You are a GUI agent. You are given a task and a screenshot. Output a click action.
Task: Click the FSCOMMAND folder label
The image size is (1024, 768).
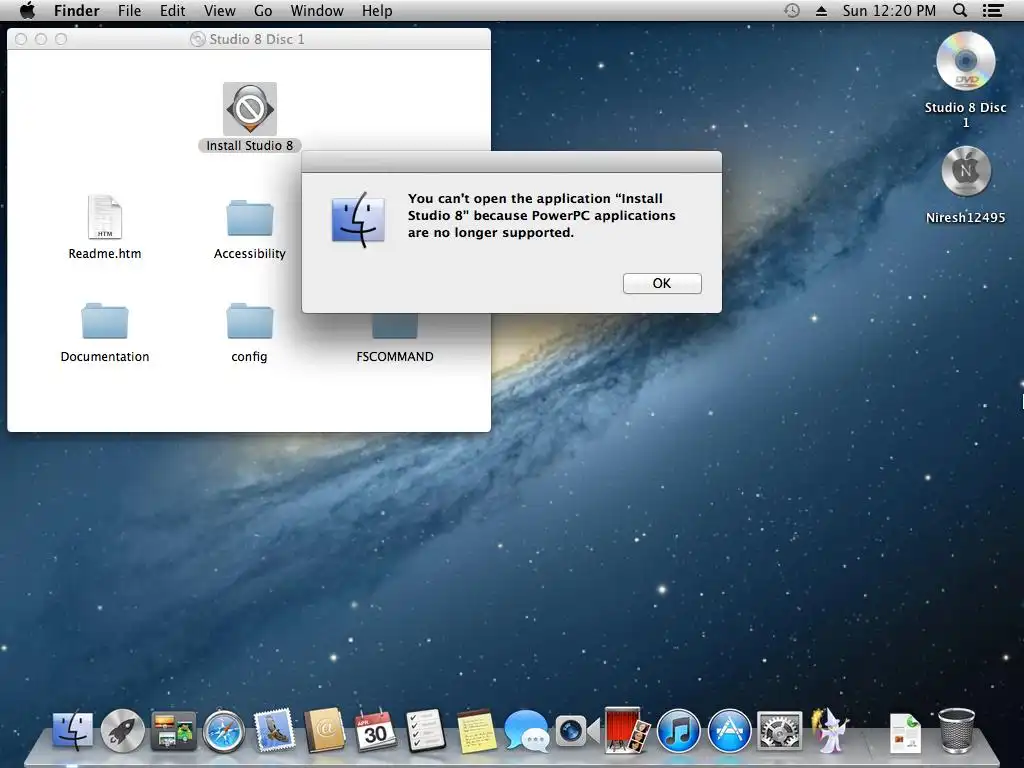(394, 357)
